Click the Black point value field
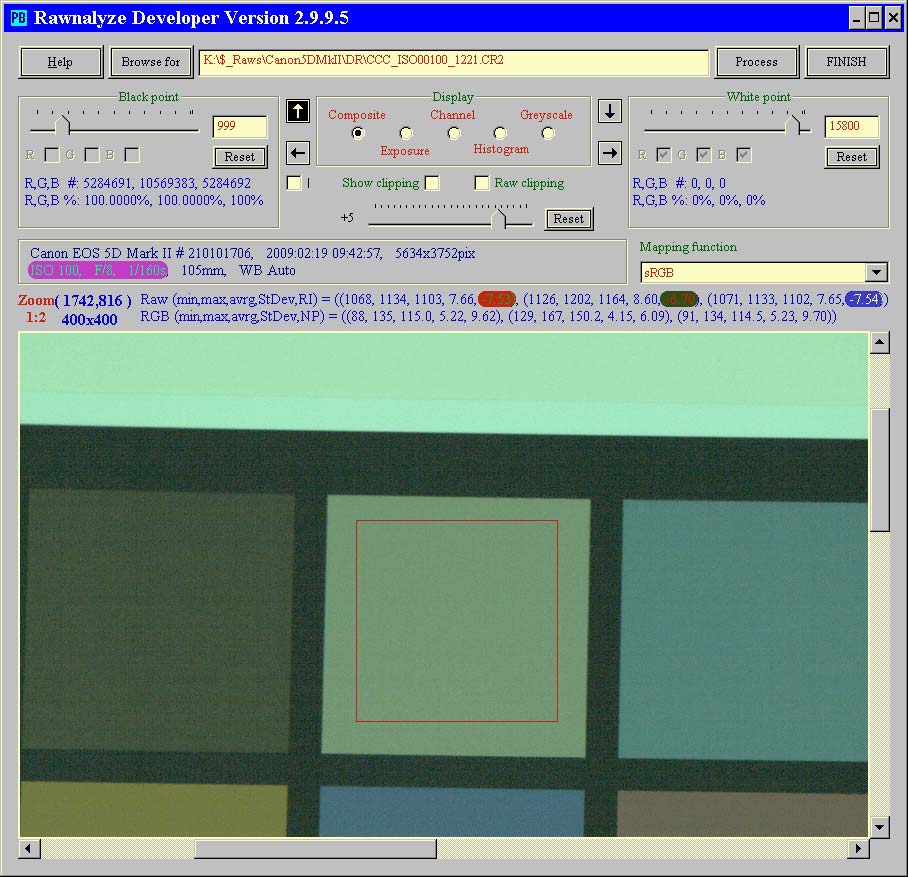Screen dimensions: 908x877 (240, 127)
